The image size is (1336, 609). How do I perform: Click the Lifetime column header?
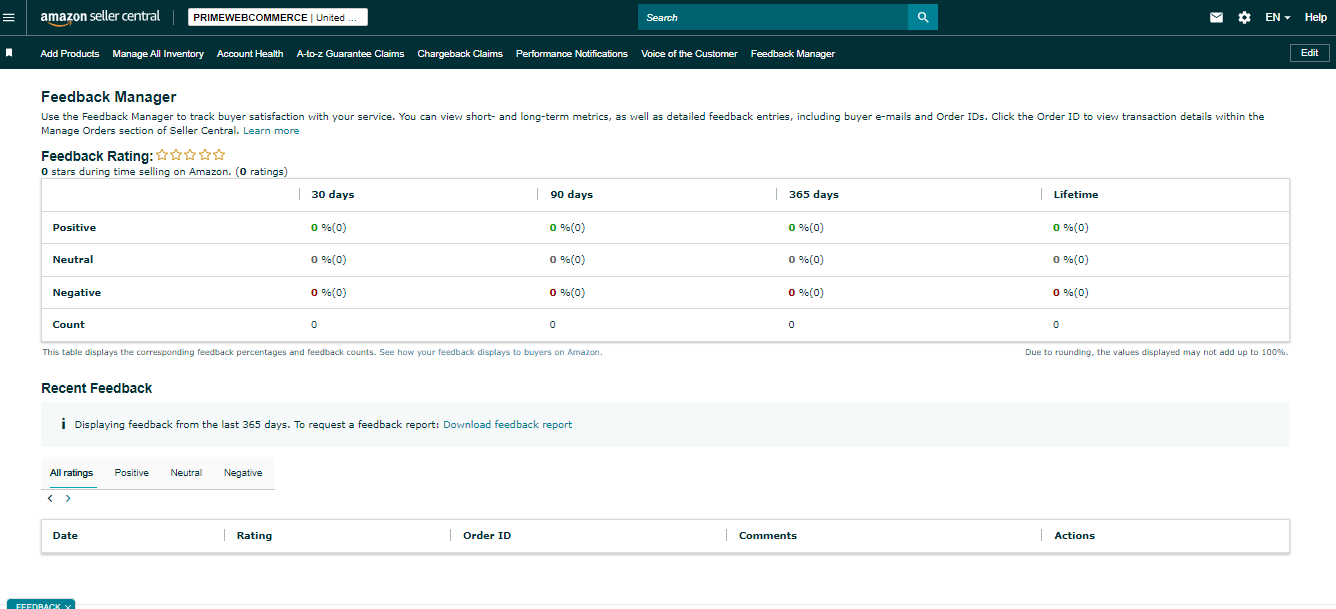1076,195
